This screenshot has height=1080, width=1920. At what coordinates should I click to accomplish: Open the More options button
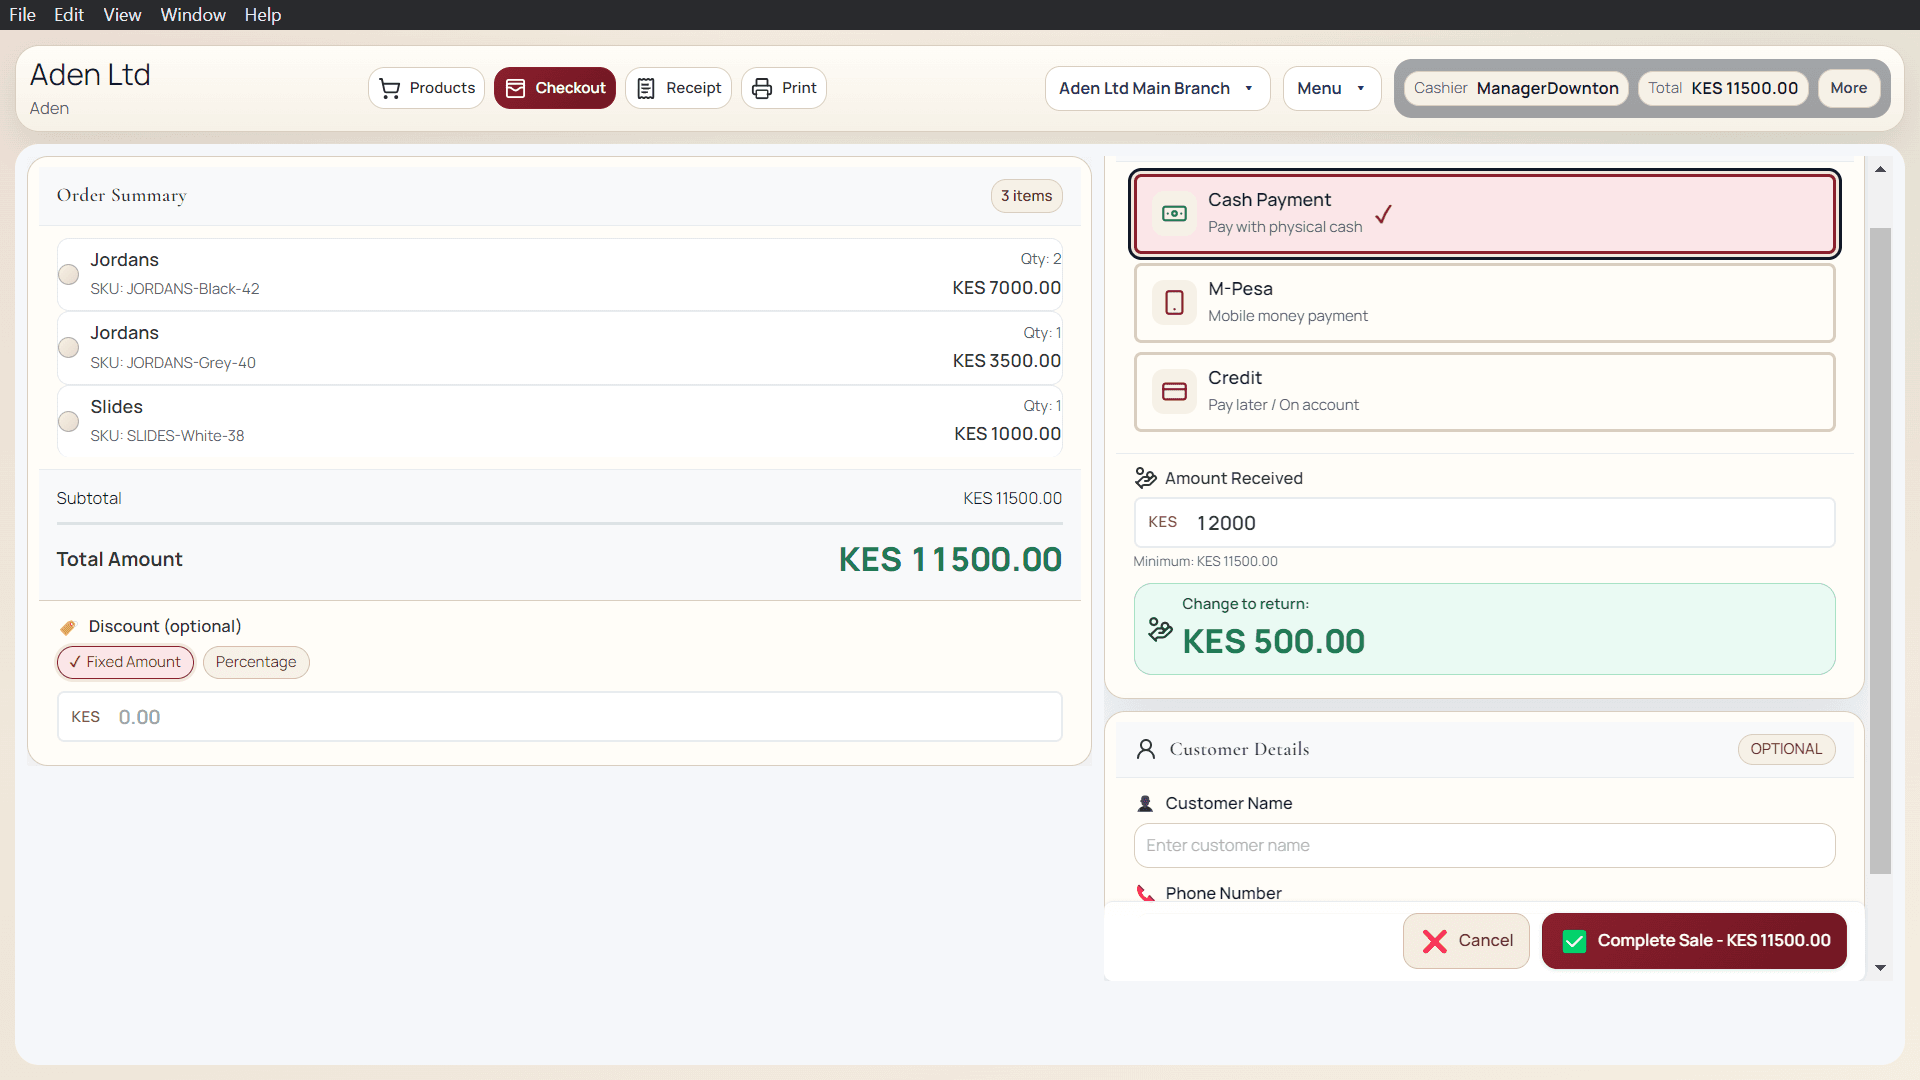point(1849,88)
